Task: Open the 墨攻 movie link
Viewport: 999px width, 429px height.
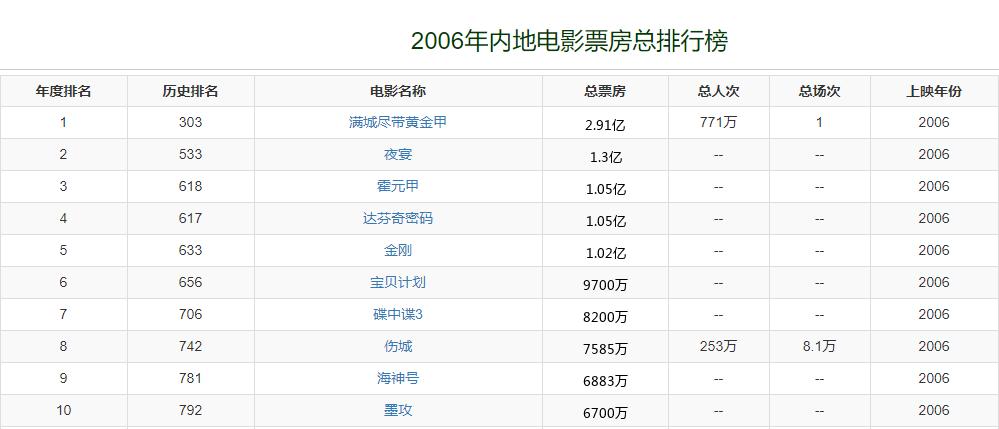Action: click(398, 410)
